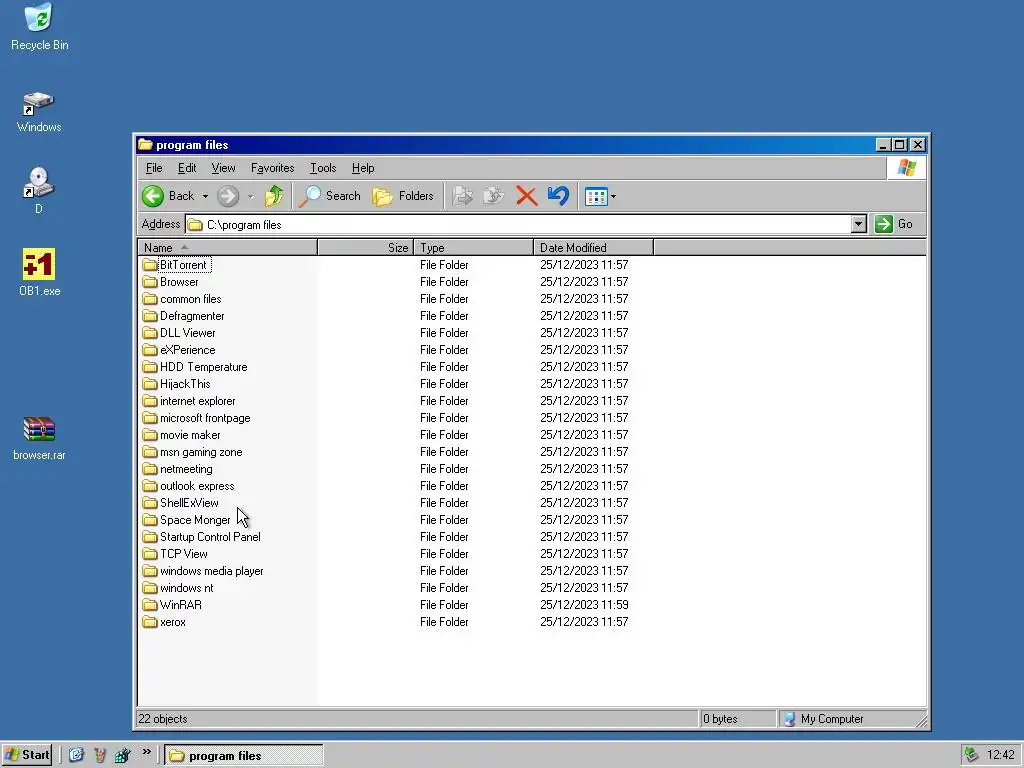Click the program files taskbar button
Viewport: 1024px width, 768px height.
(x=244, y=756)
